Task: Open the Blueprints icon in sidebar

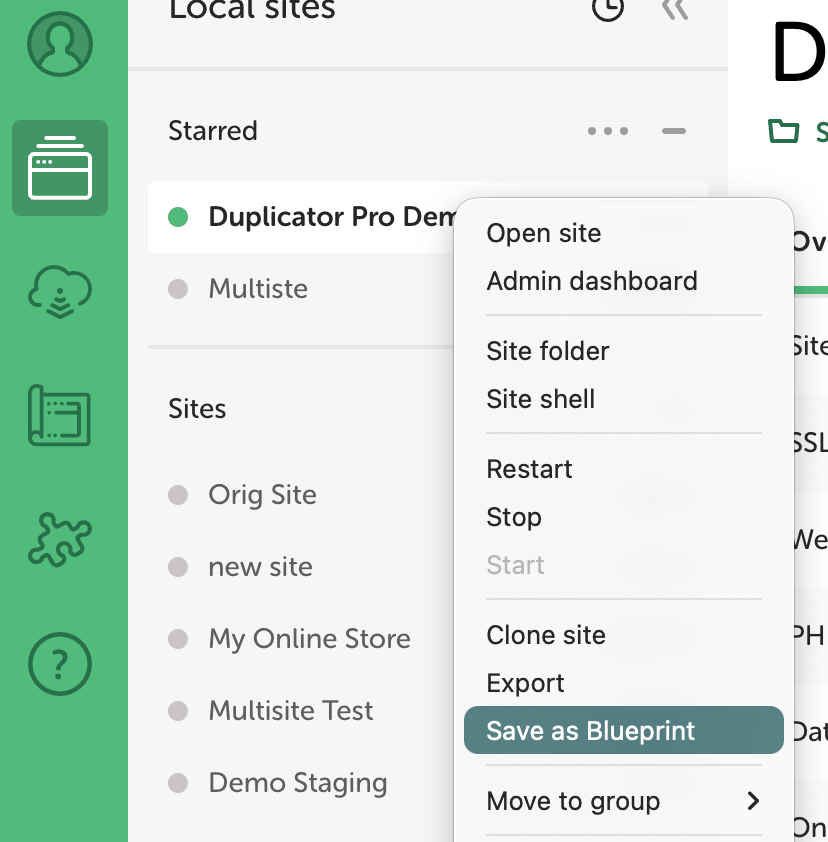Action: (60, 415)
